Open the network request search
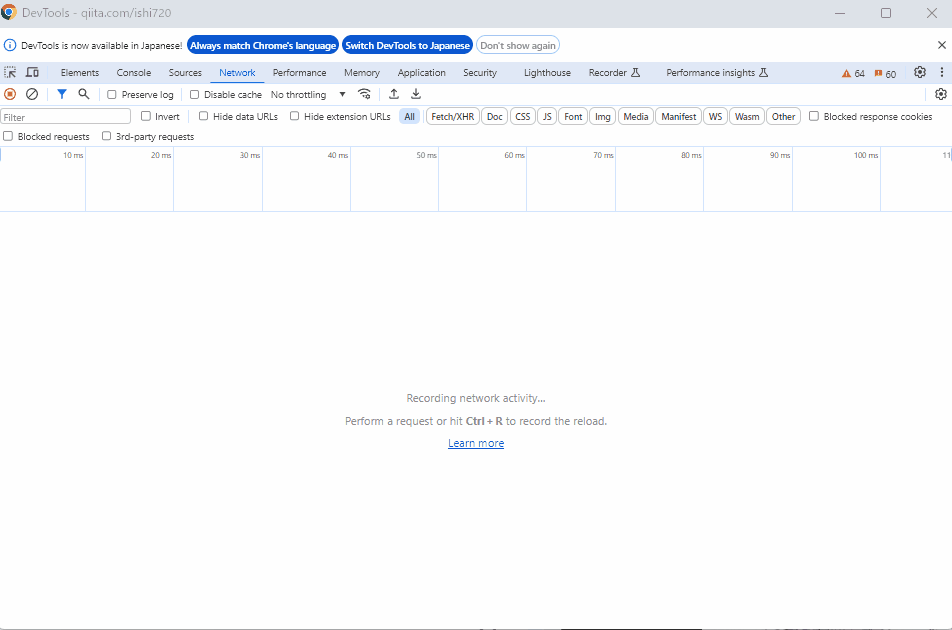This screenshot has width=952, height=630. [x=84, y=94]
